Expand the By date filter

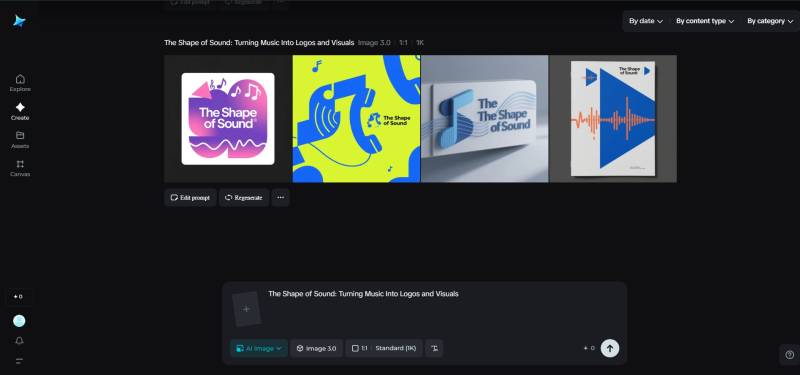point(646,21)
